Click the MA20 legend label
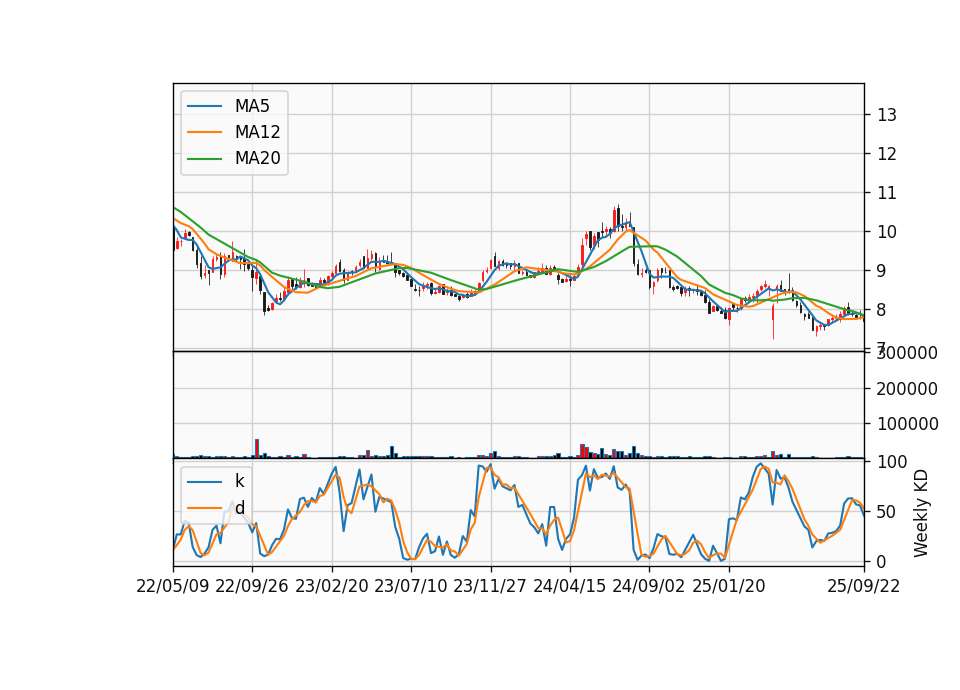This screenshot has height=690, width=960. pos(257,158)
